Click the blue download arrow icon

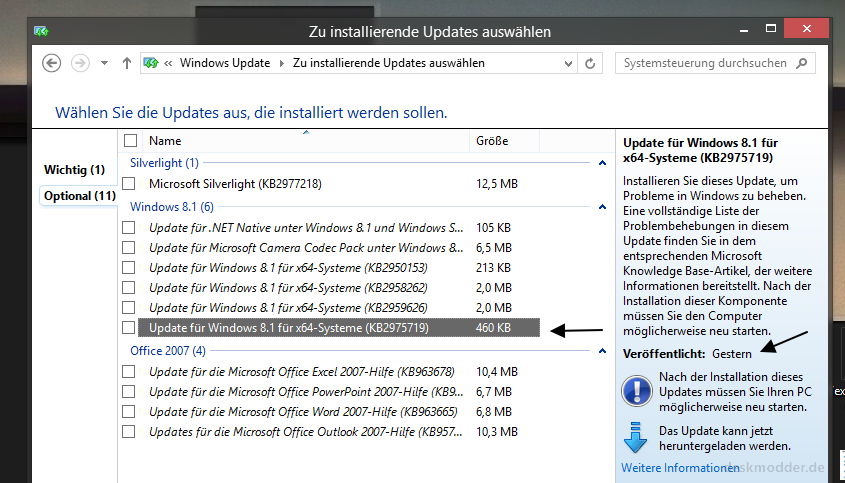pyautogui.click(x=635, y=438)
